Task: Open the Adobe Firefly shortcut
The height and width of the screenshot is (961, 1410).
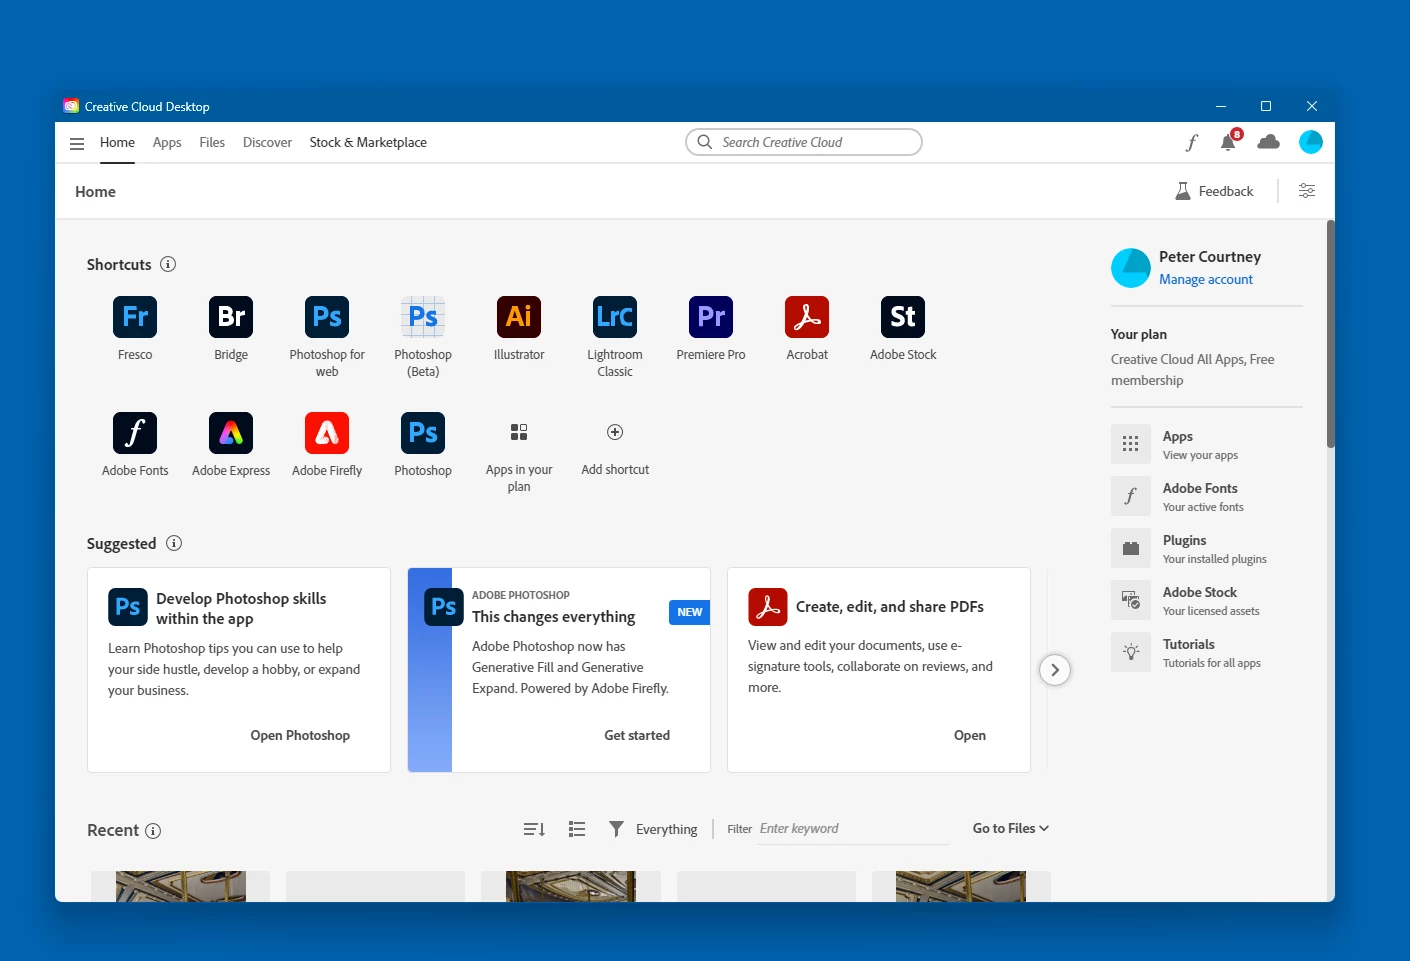Action: click(x=327, y=433)
